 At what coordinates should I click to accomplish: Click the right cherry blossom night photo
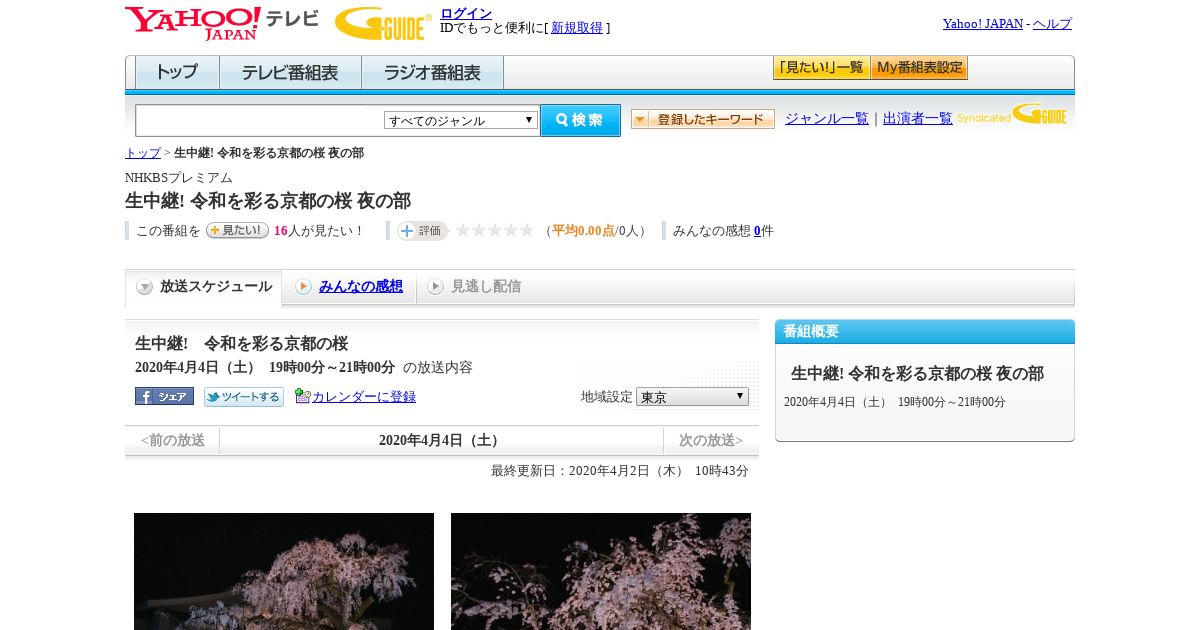[601, 571]
